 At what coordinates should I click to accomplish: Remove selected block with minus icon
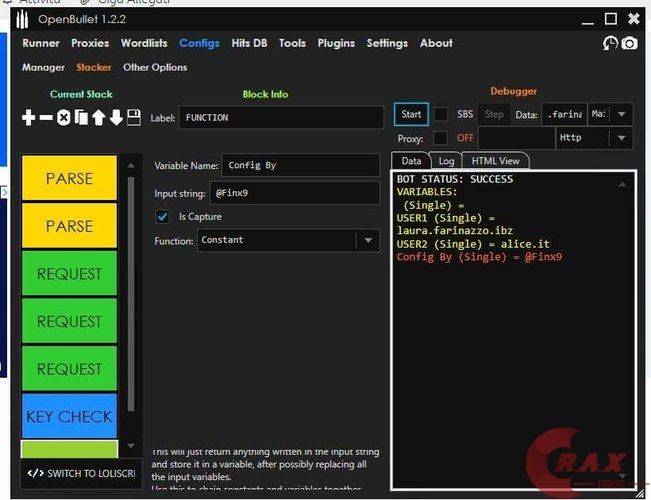46,118
